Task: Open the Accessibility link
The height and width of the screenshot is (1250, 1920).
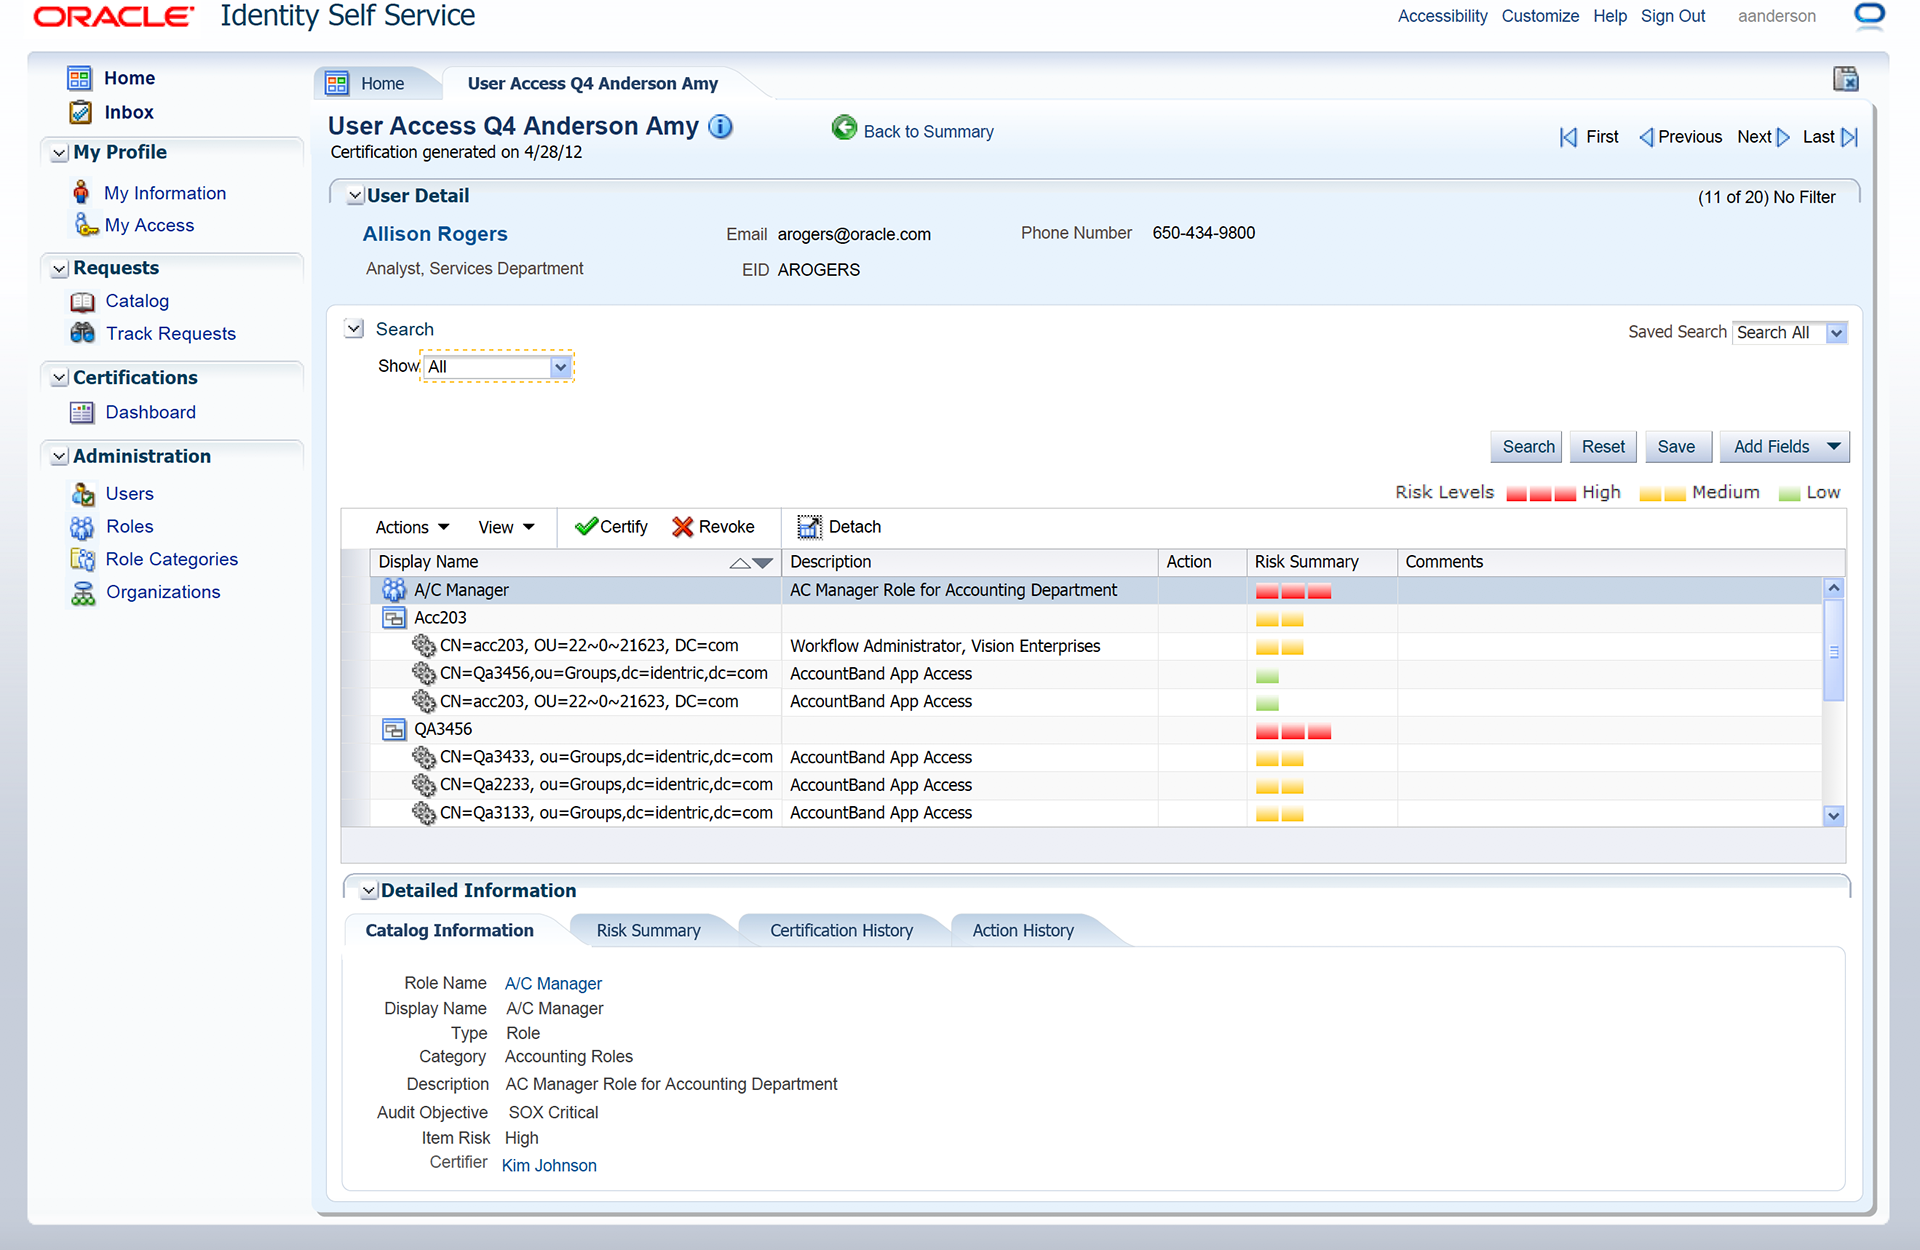Action: pyautogui.click(x=1442, y=16)
